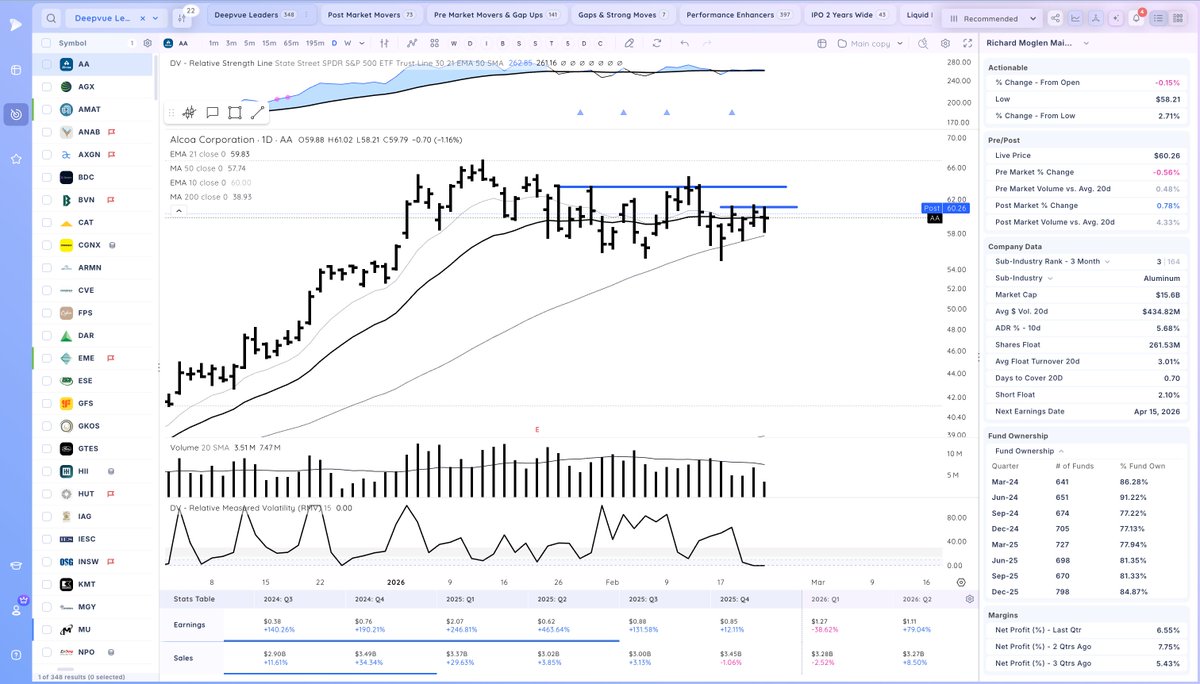Click the refresh chart icon

coord(656,43)
